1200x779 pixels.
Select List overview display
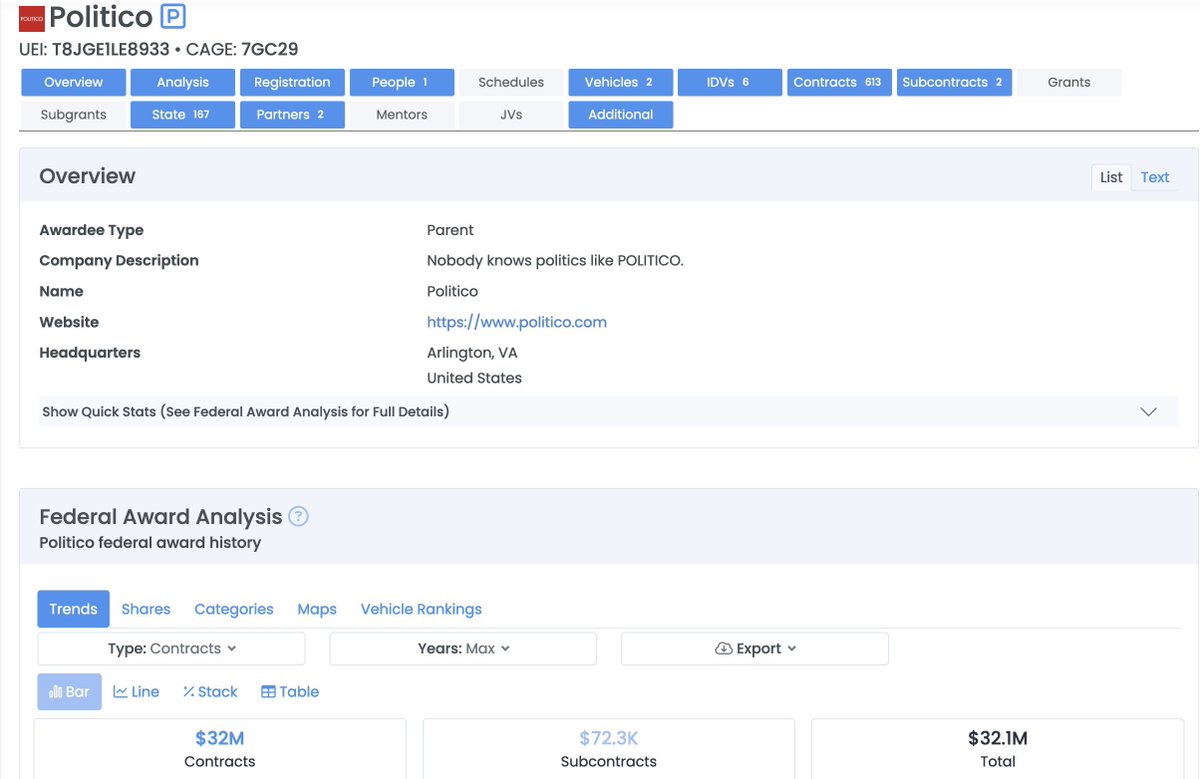point(1111,177)
